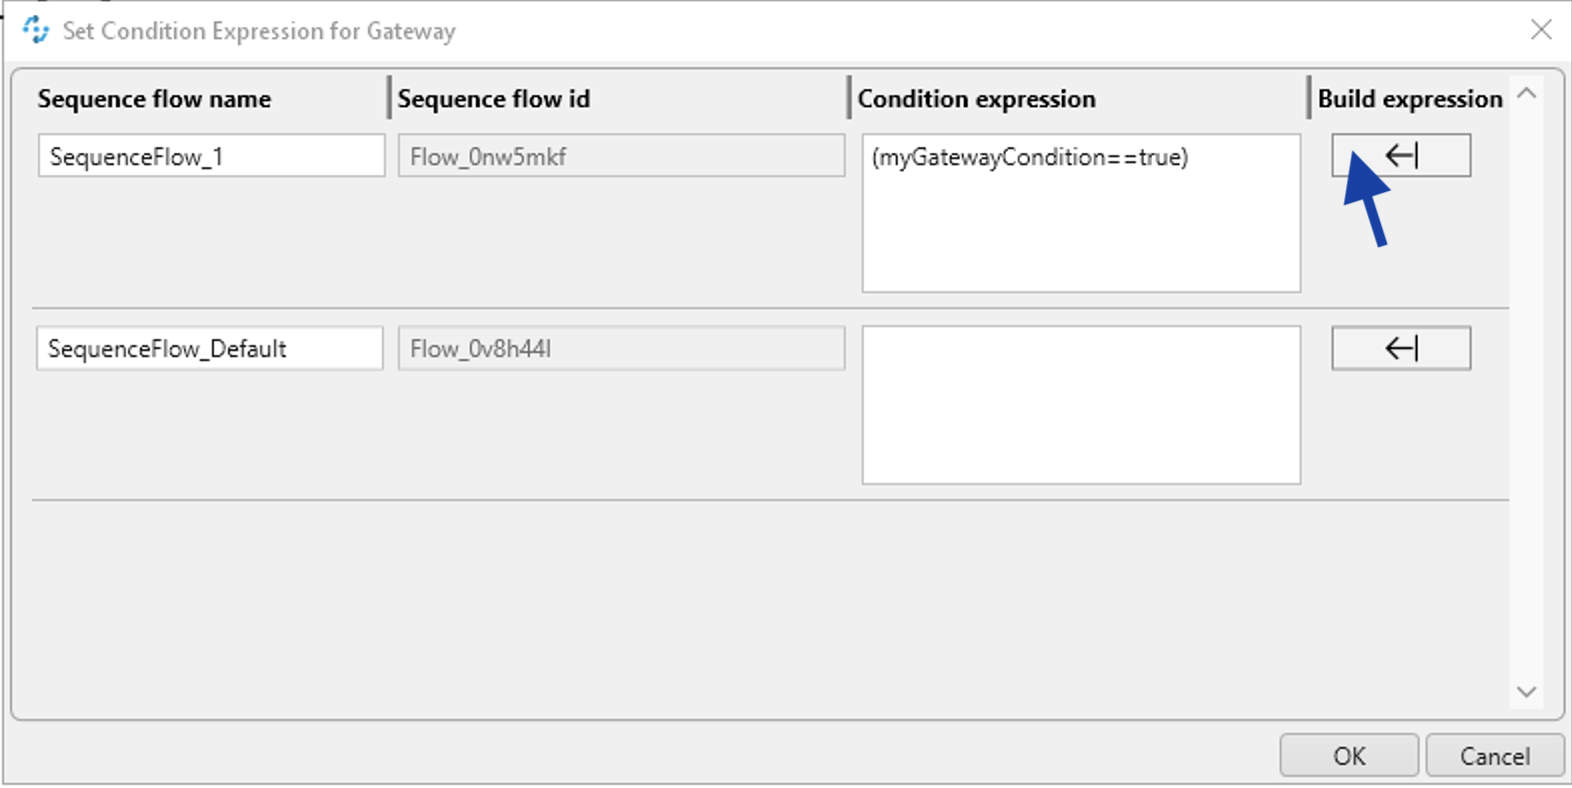The image size is (1572, 788).
Task: Click the myGatewayCondition expression text box
Action: click(x=1080, y=212)
